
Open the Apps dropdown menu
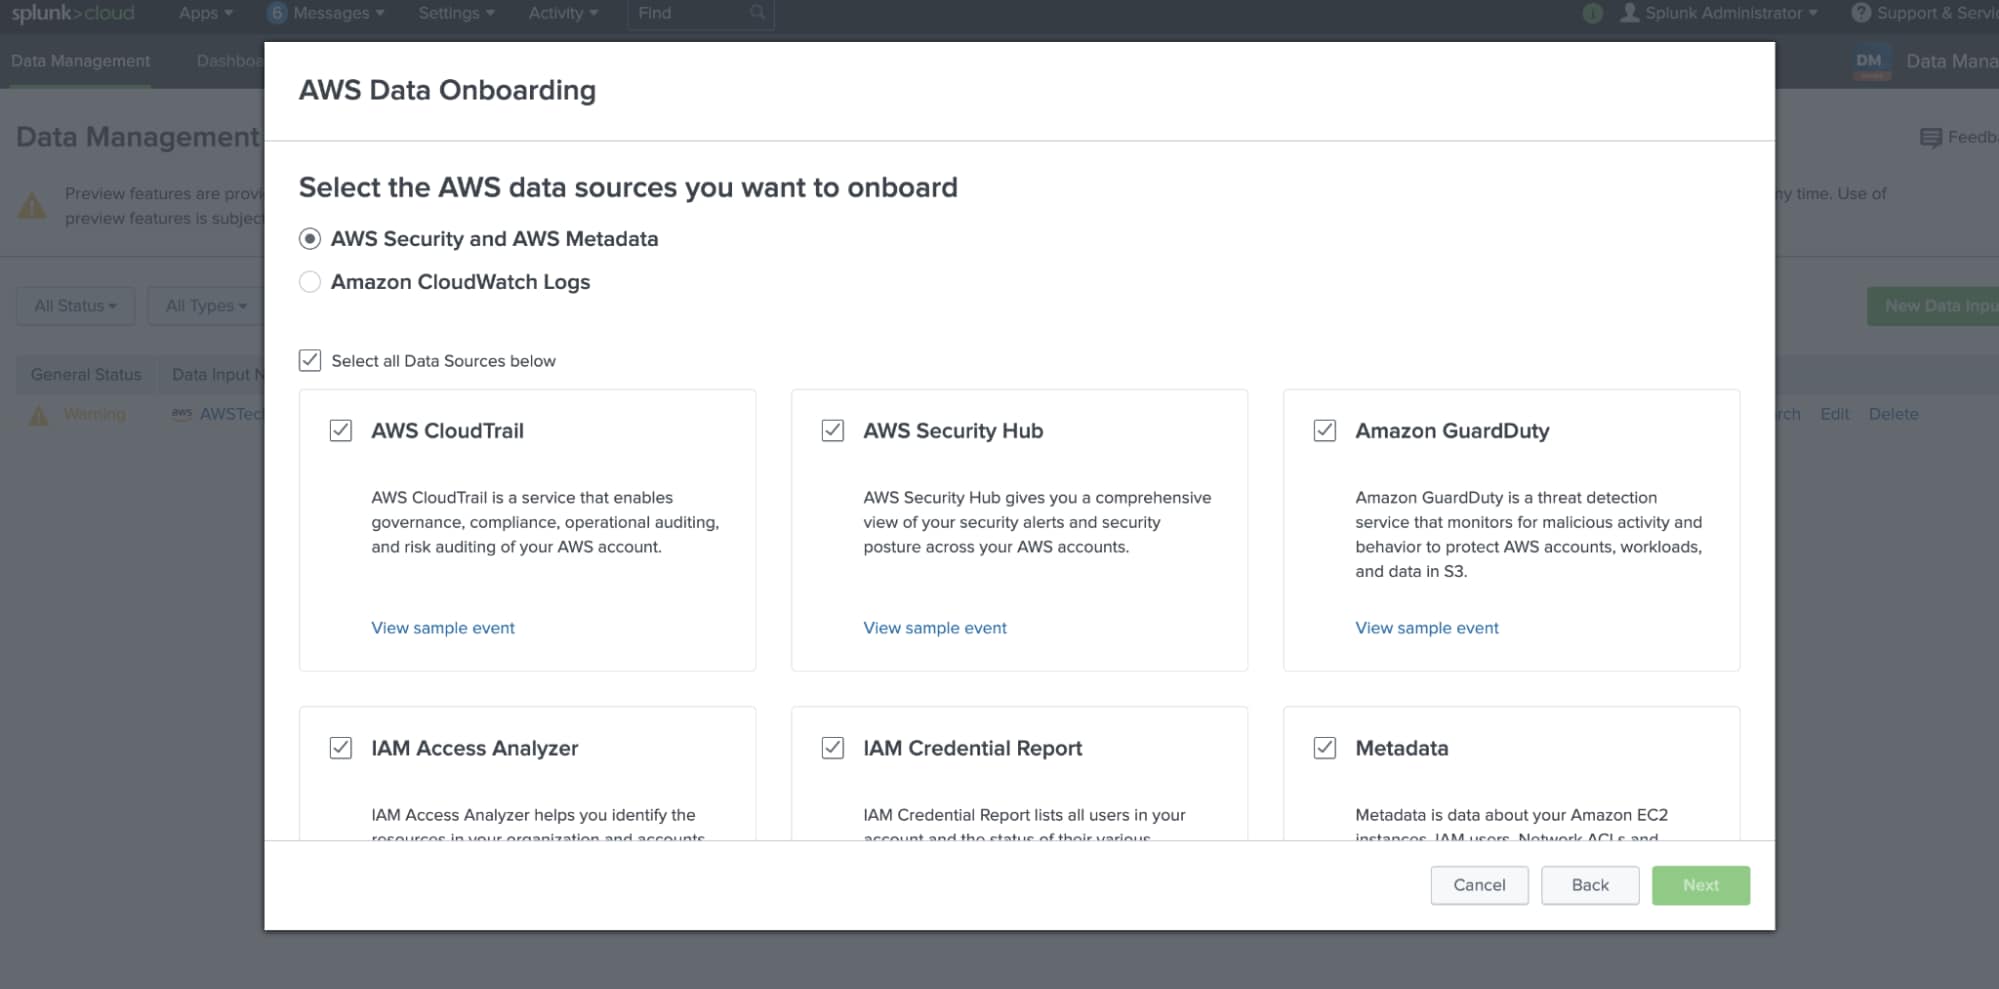point(206,13)
